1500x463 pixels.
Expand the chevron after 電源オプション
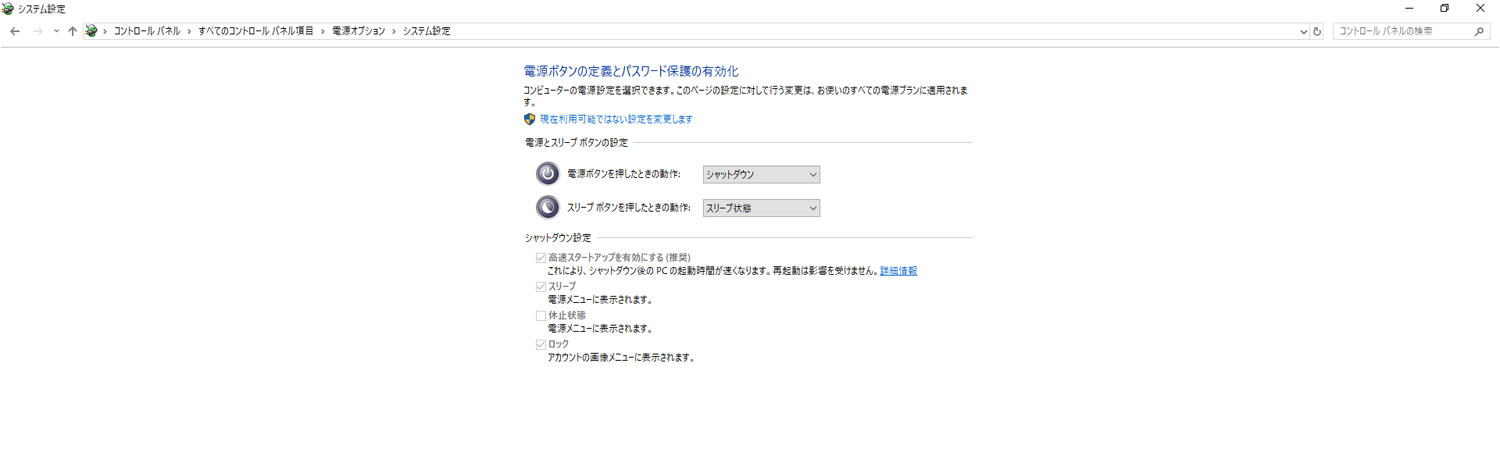coord(394,31)
